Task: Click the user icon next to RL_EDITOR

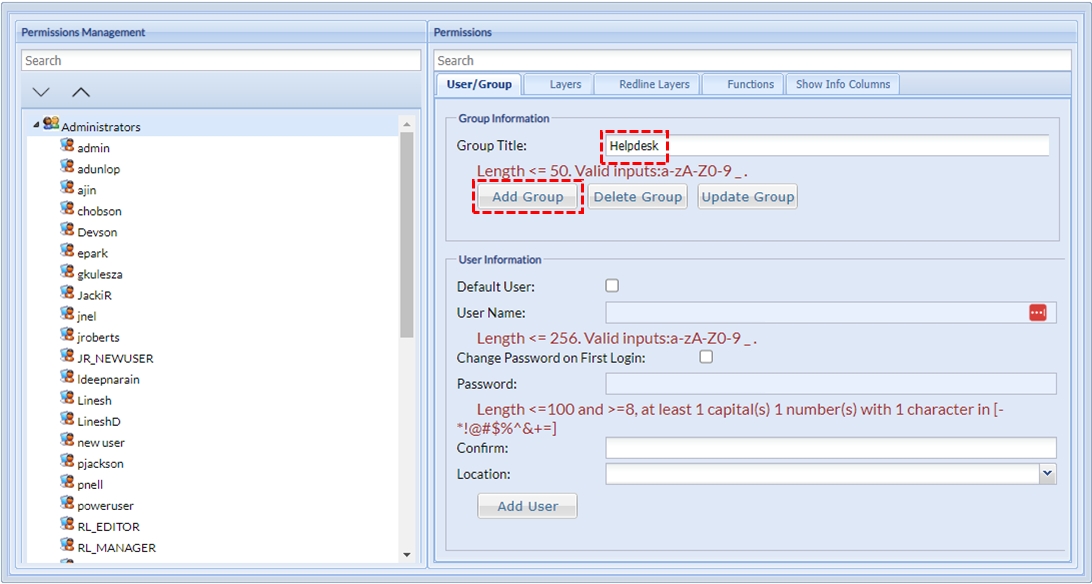Action: pyautogui.click(x=67, y=525)
